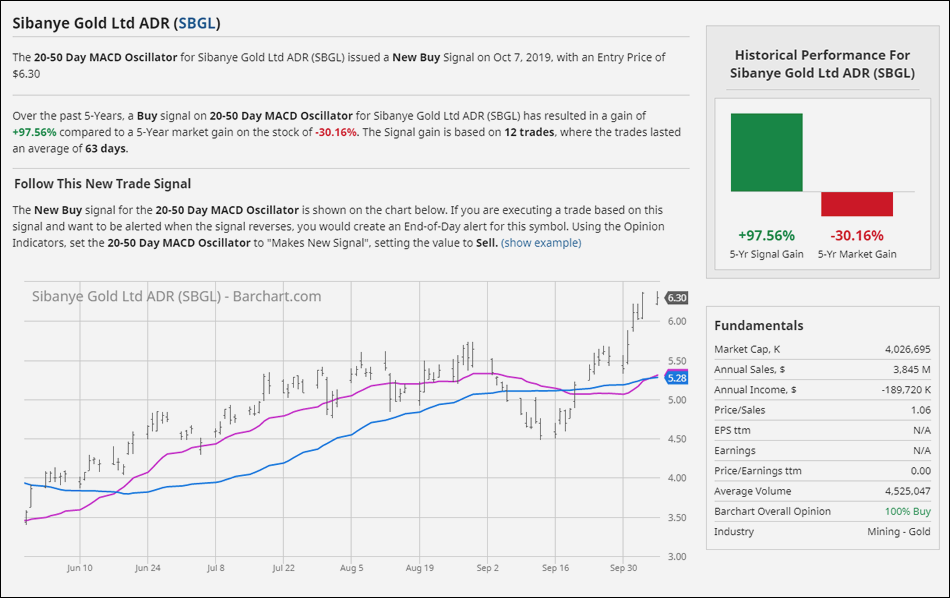Click the 5-Yr Signal Gain caption

tap(766, 254)
